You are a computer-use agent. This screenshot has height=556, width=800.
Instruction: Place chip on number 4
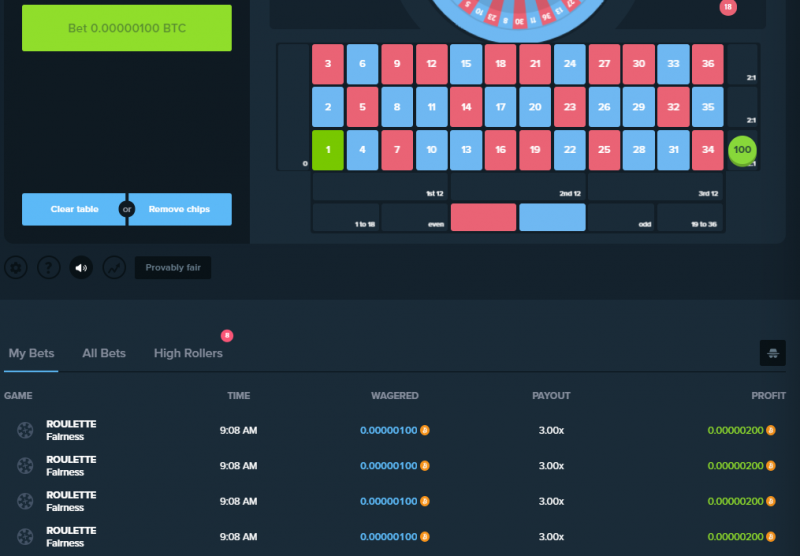tap(362, 150)
